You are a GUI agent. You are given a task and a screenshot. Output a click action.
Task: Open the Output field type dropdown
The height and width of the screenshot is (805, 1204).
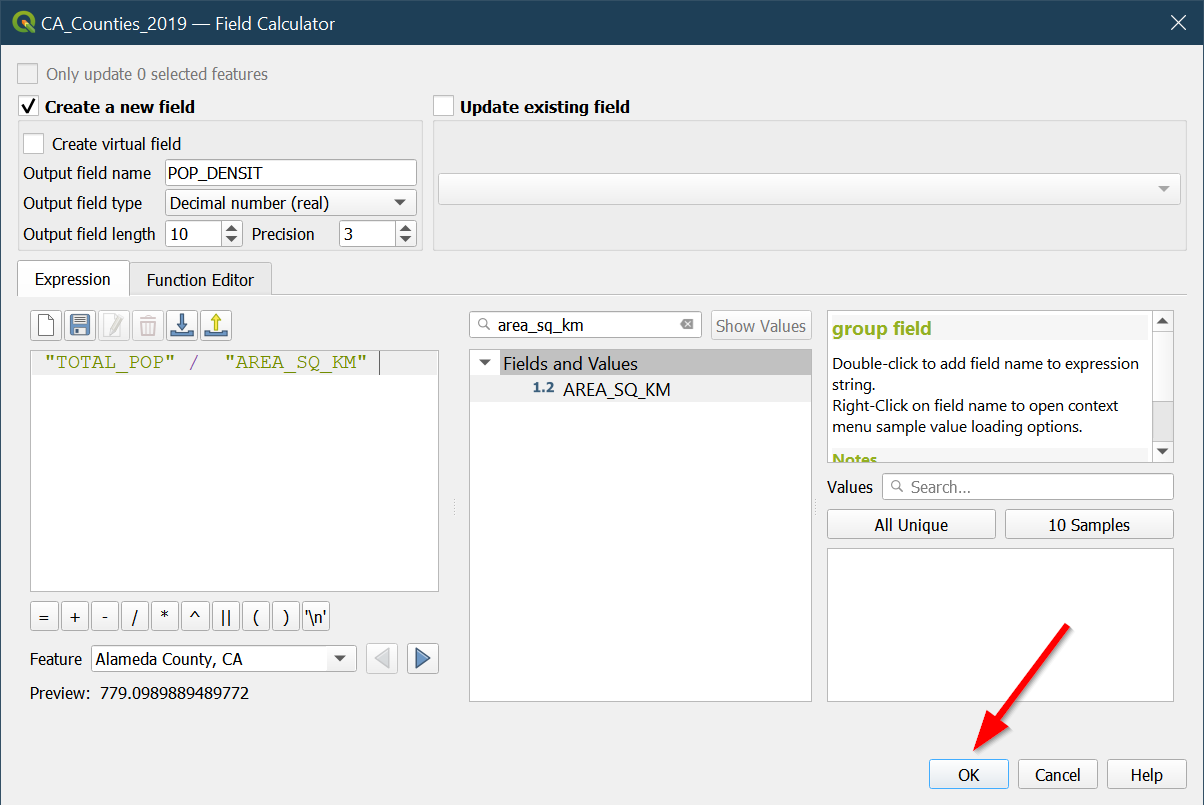click(x=290, y=203)
